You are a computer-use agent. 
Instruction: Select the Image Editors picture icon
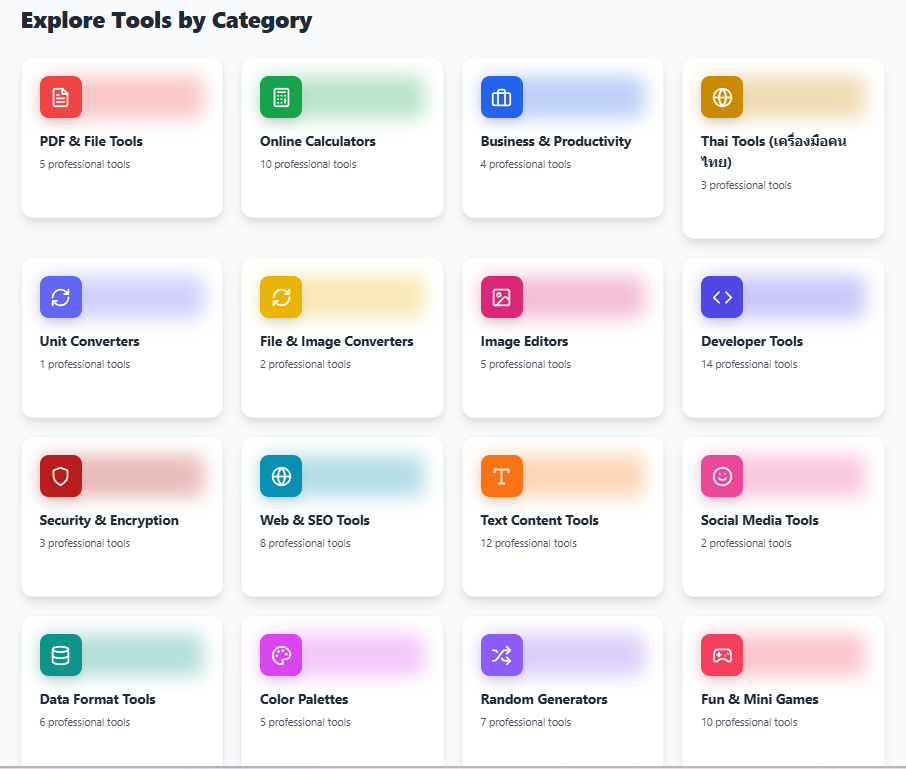pyautogui.click(x=501, y=297)
